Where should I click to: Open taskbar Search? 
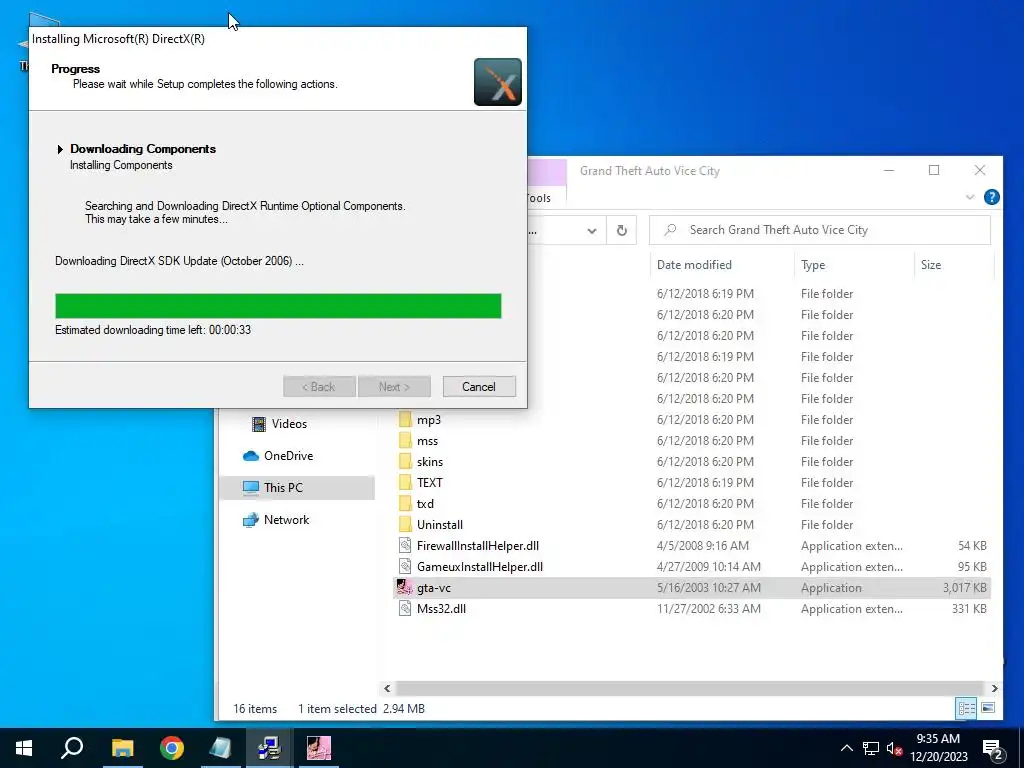click(72, 748)
